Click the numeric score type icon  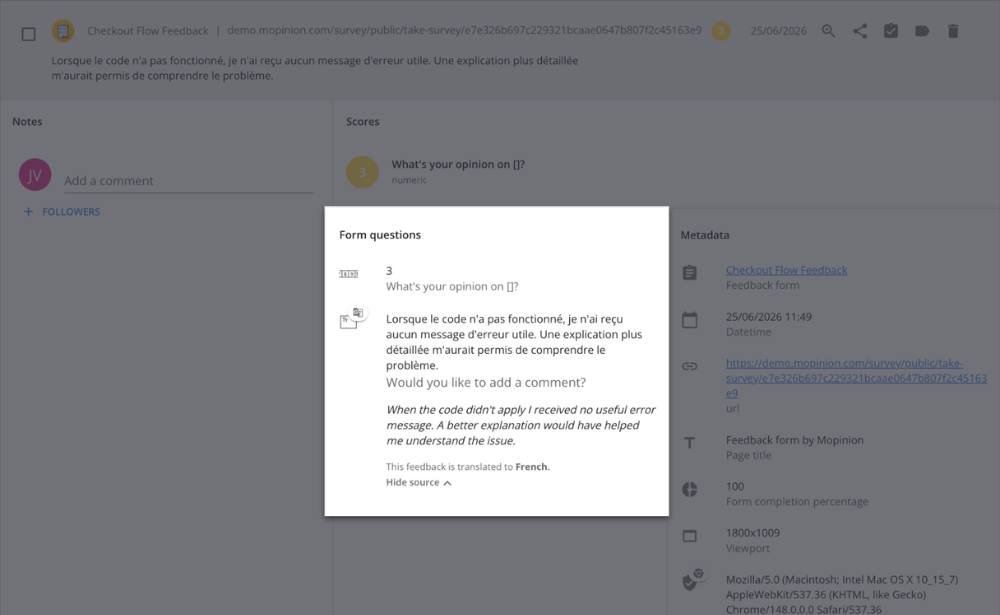pos(348,274)
